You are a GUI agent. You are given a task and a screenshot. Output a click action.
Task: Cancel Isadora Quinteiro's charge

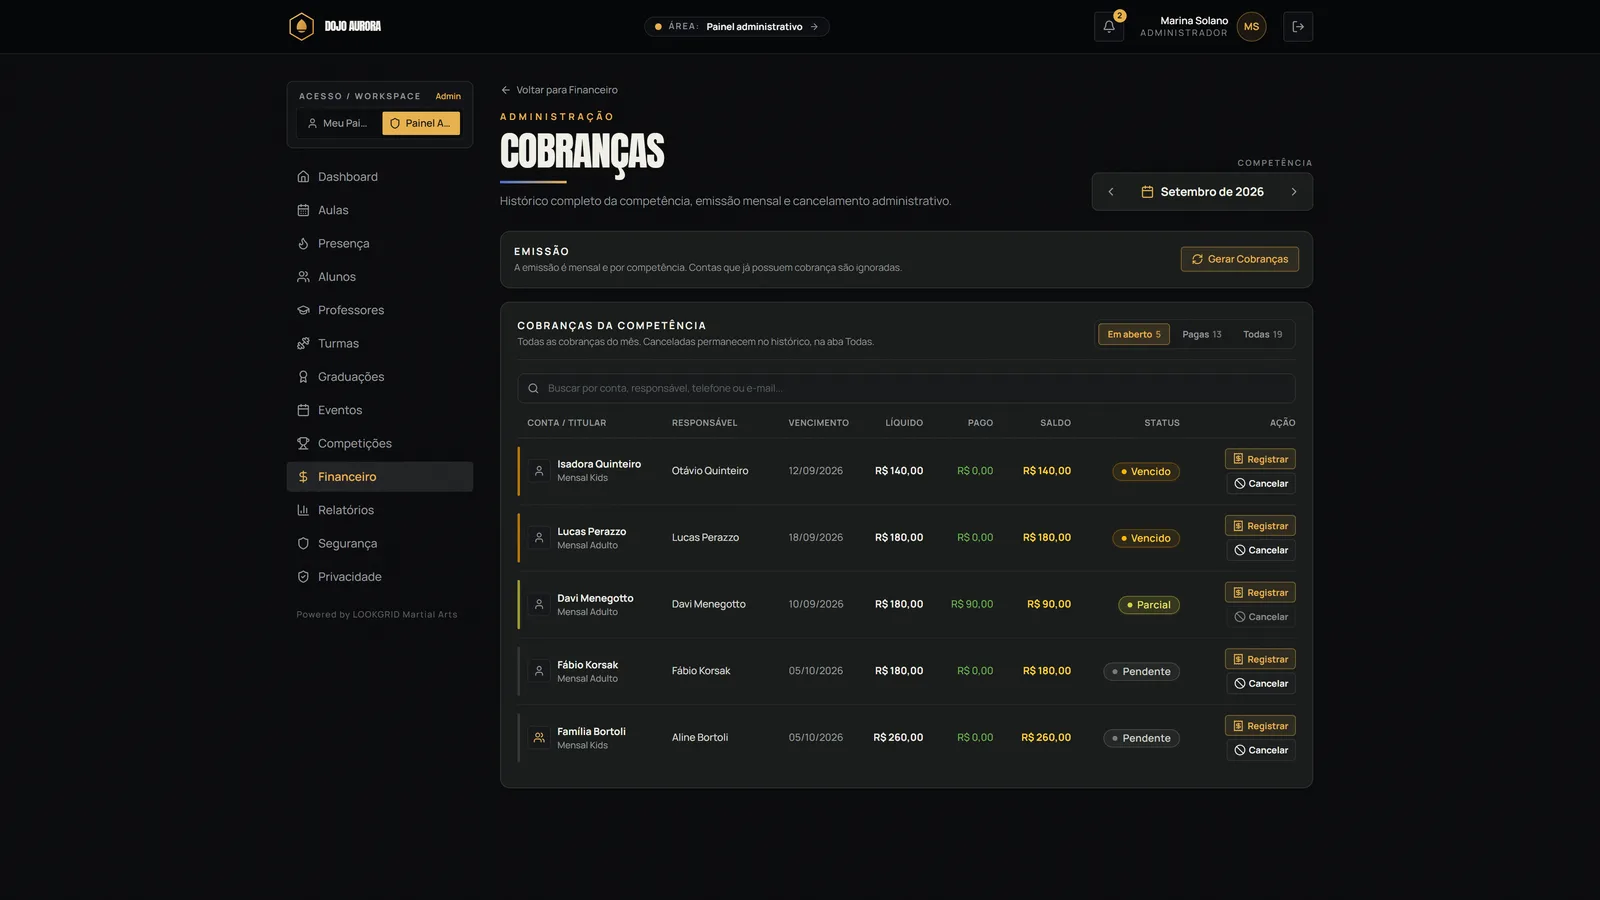1261,484
